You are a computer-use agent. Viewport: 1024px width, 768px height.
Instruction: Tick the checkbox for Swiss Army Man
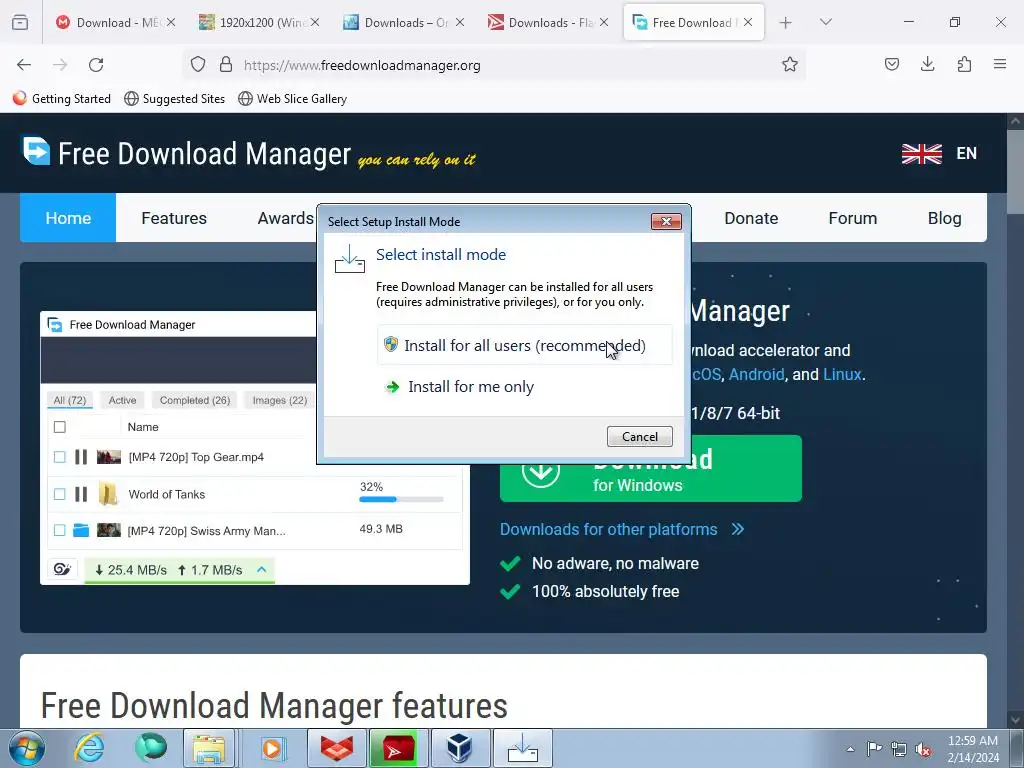tap(59, 530)
